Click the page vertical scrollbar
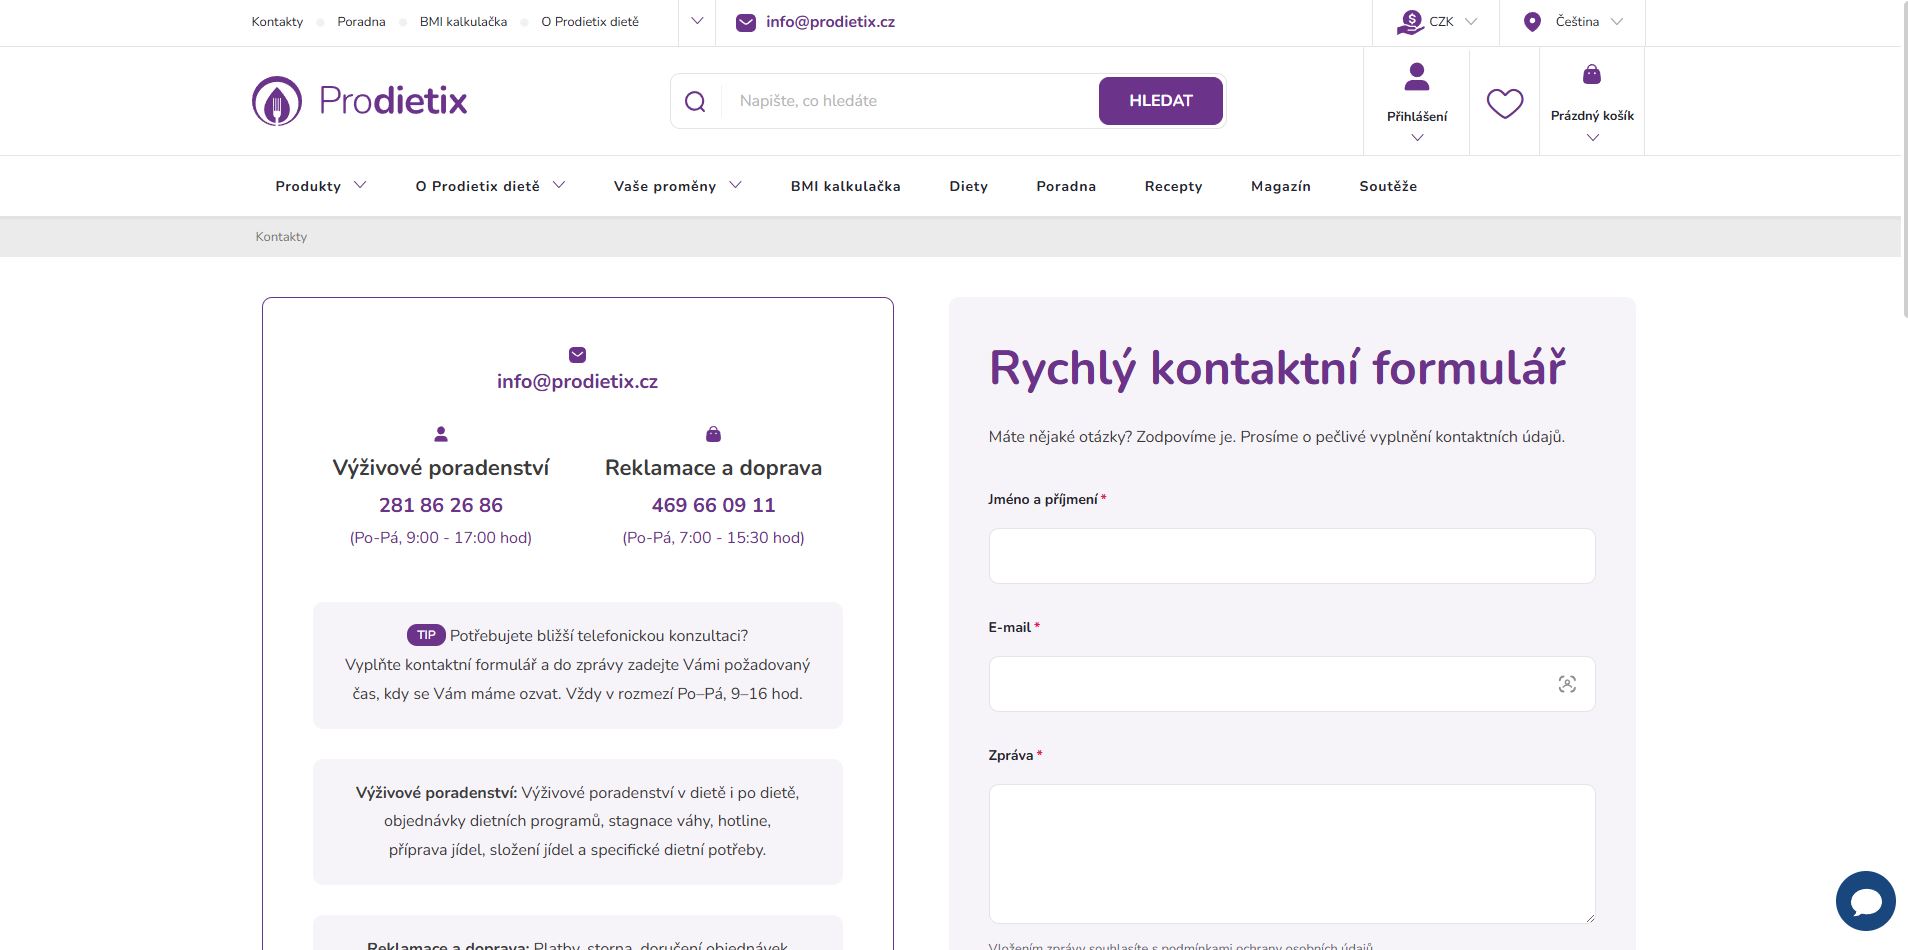Screen dimensions: 1908x950 tap(1904, 160)
